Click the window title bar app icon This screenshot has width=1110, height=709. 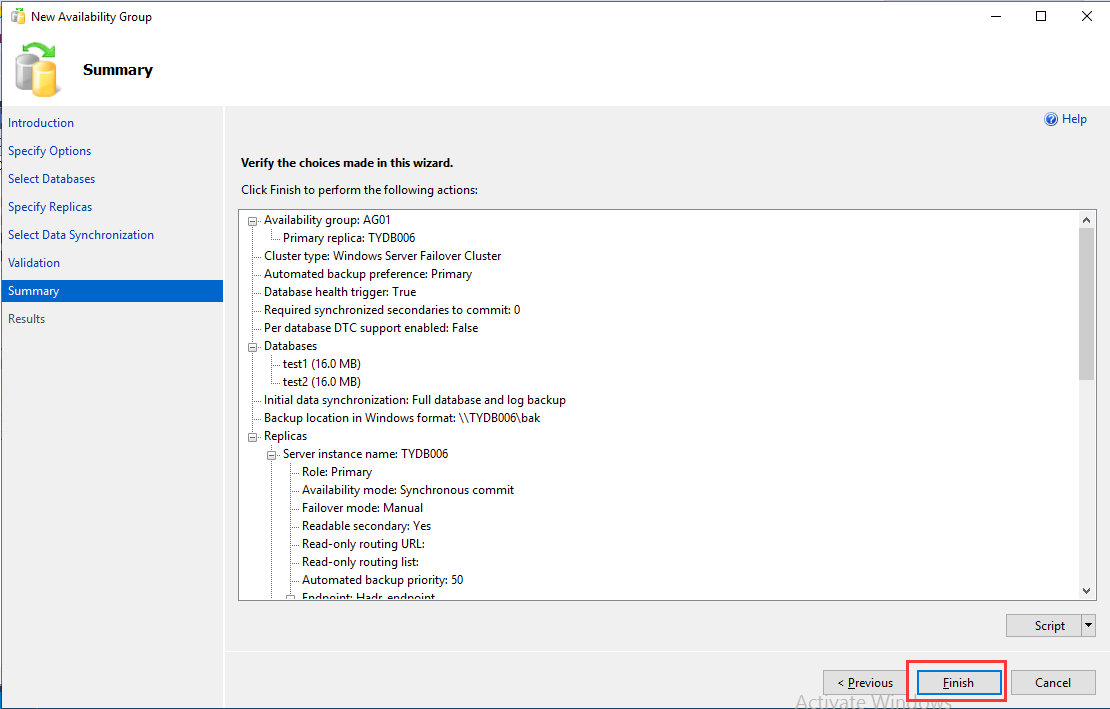[x=18, y=16]
